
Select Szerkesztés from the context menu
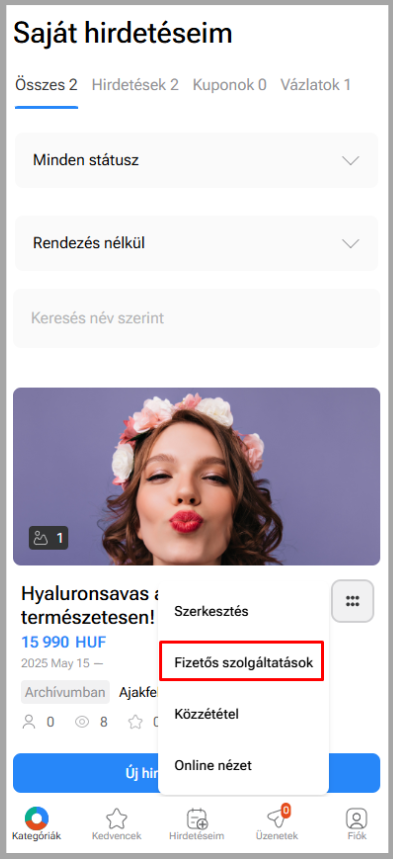(x=211, y=611)
